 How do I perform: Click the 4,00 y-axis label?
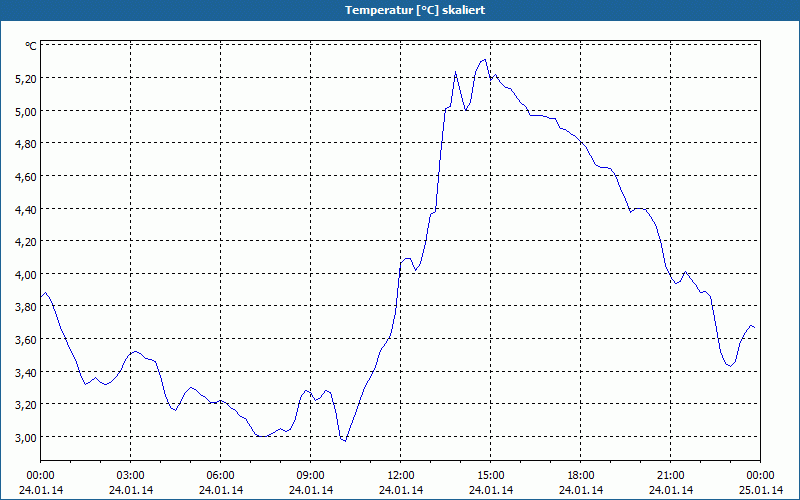tap(26, 274)
